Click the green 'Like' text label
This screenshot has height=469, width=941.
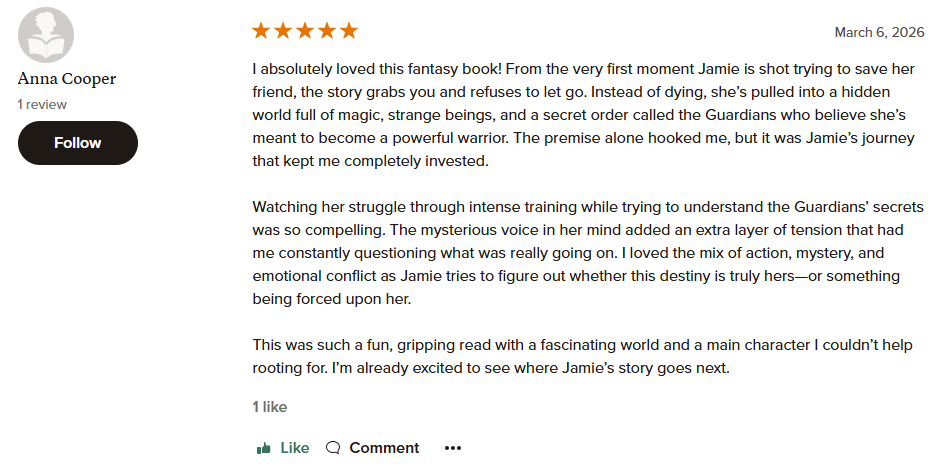[x=295, y=448]
